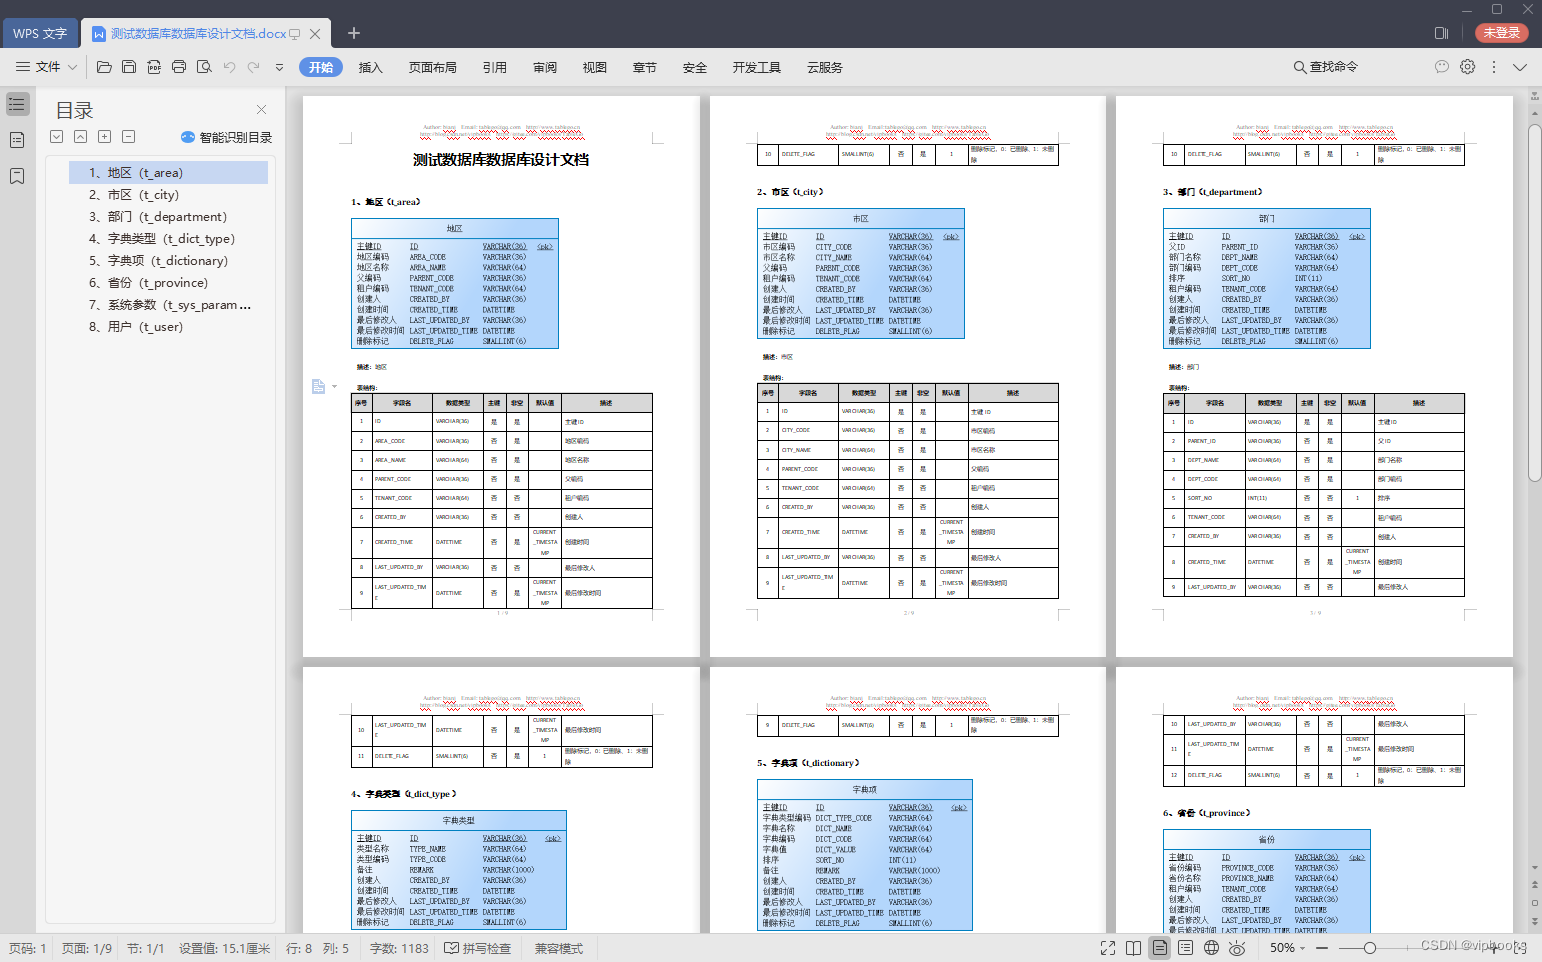Click the Print icon
Screen dimensions: 1542x962
pos(179,67)
